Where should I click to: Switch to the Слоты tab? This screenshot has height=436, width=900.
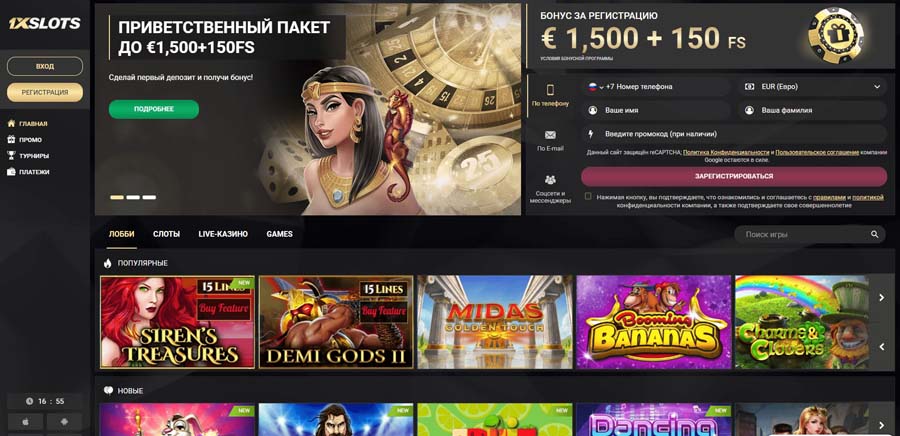[166, 234]
